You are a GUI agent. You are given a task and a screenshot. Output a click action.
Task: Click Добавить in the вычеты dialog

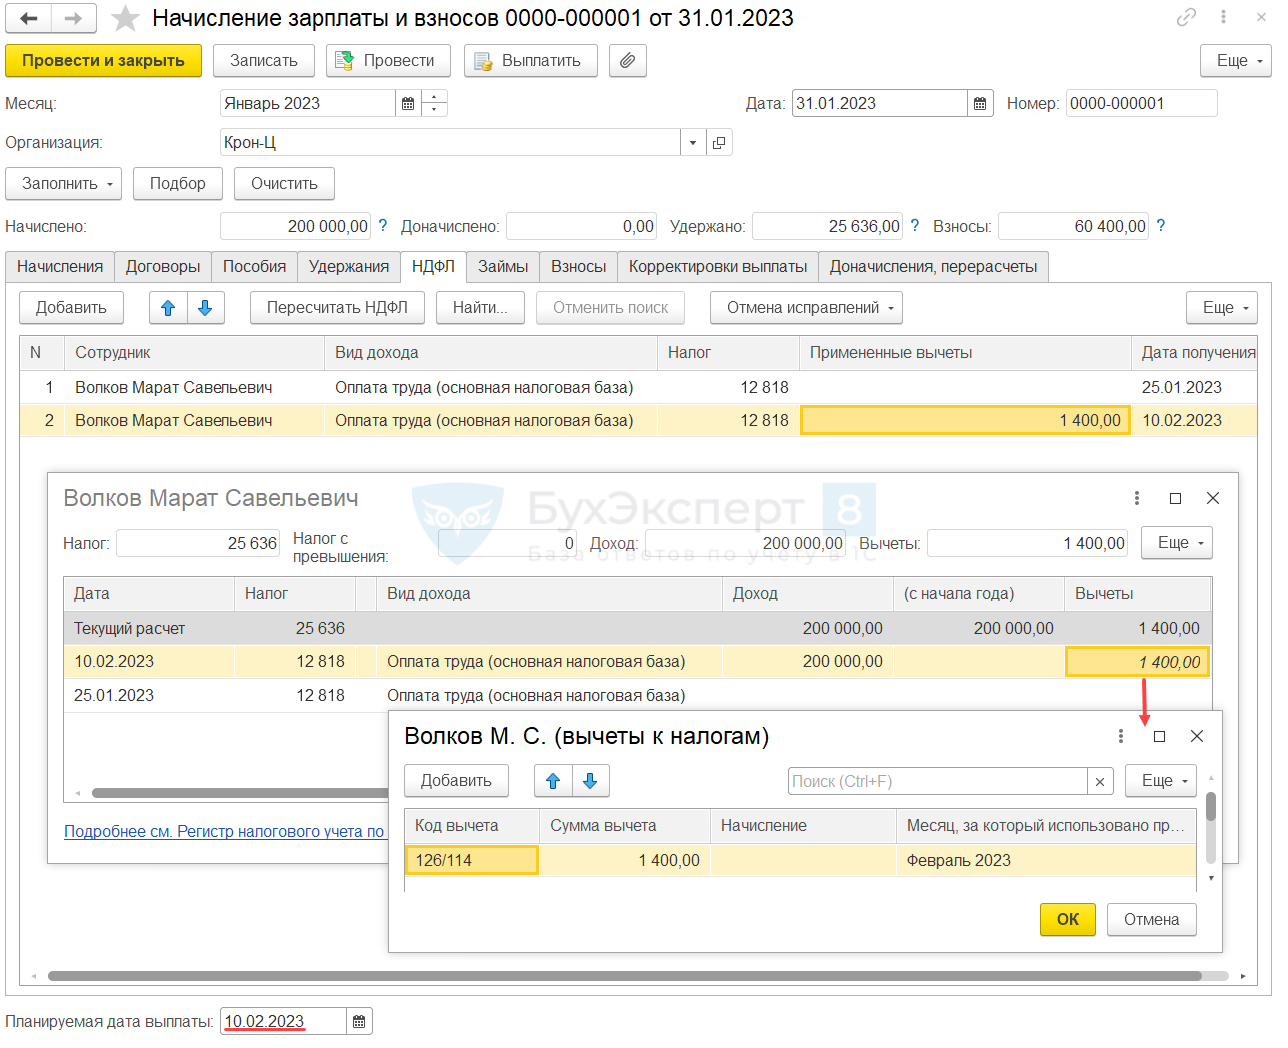click(x=456, y=781)
